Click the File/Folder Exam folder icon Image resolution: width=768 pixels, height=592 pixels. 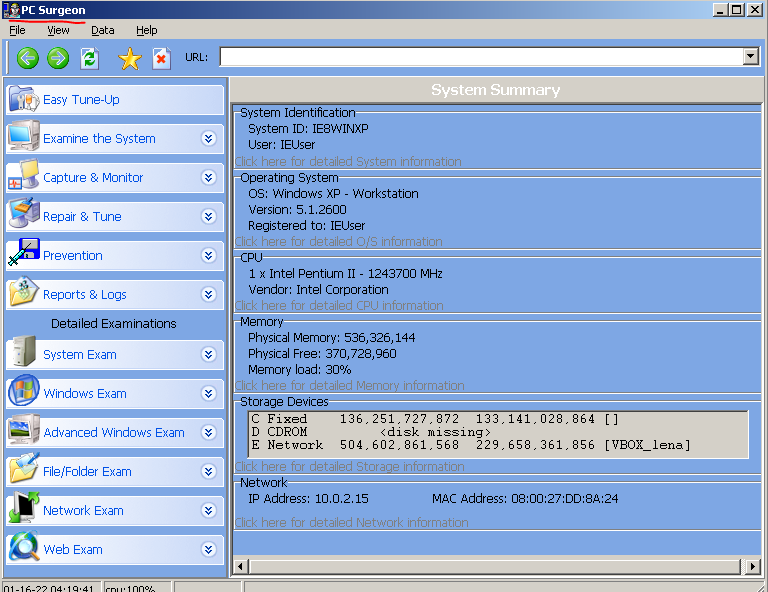point(24,468)
